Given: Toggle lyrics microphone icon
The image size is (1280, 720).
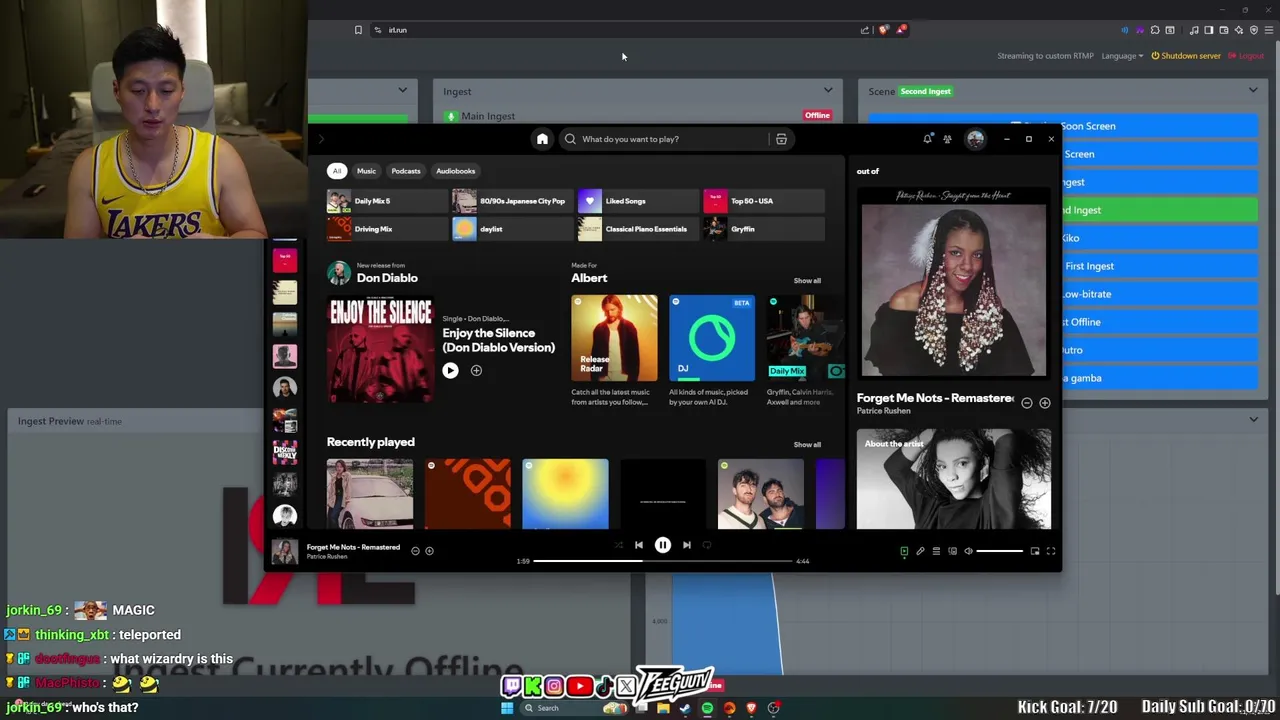Looking at the screenshot, I should 920,551.
